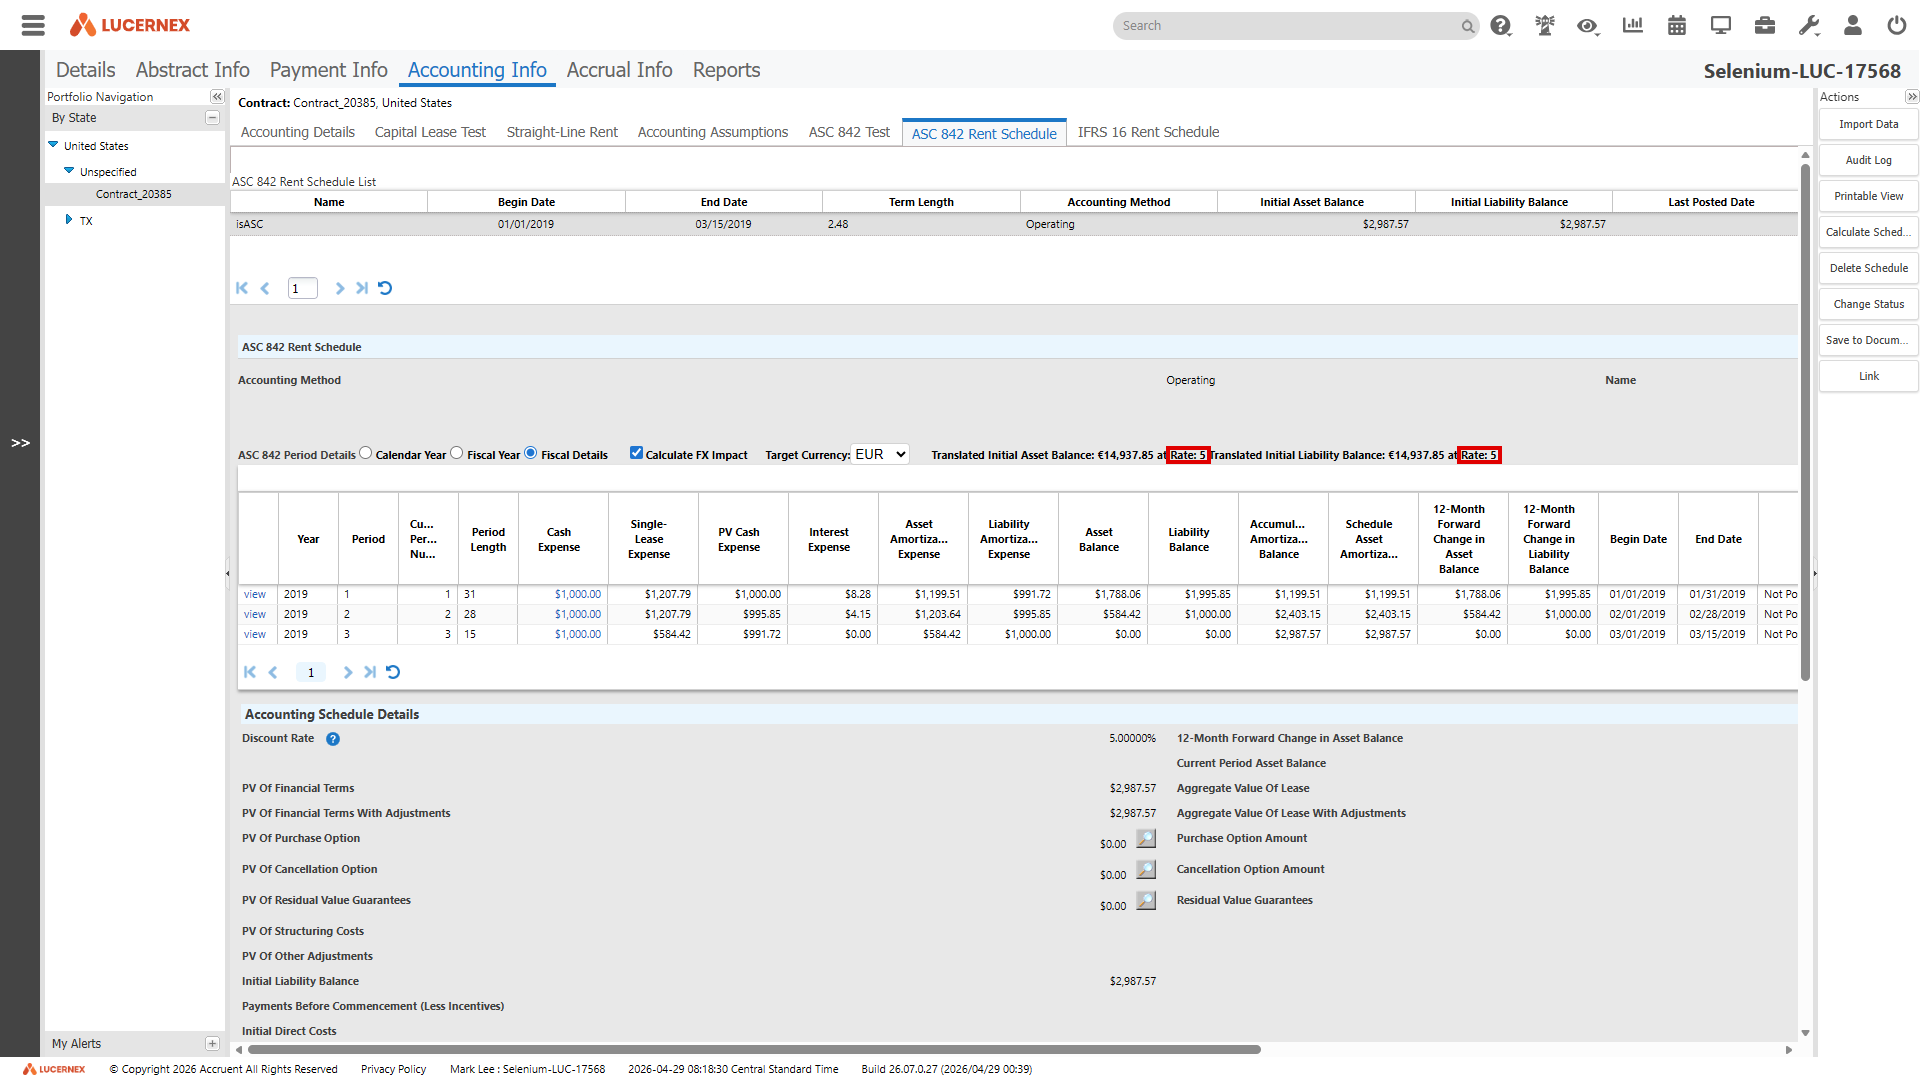1920x1080 pixels.
Task: Click the Calculate Sched... button
Action: [x=1868, y=232]
